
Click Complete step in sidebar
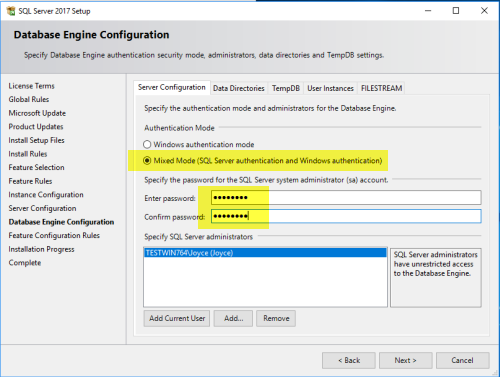[x=25, y=263]
